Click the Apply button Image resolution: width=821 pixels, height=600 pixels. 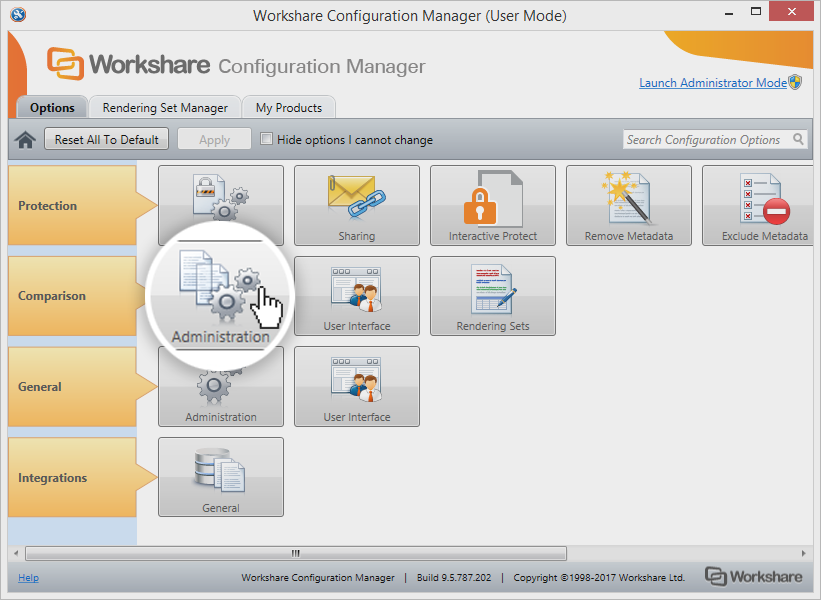pyautogui.click(x=214, y=139)
